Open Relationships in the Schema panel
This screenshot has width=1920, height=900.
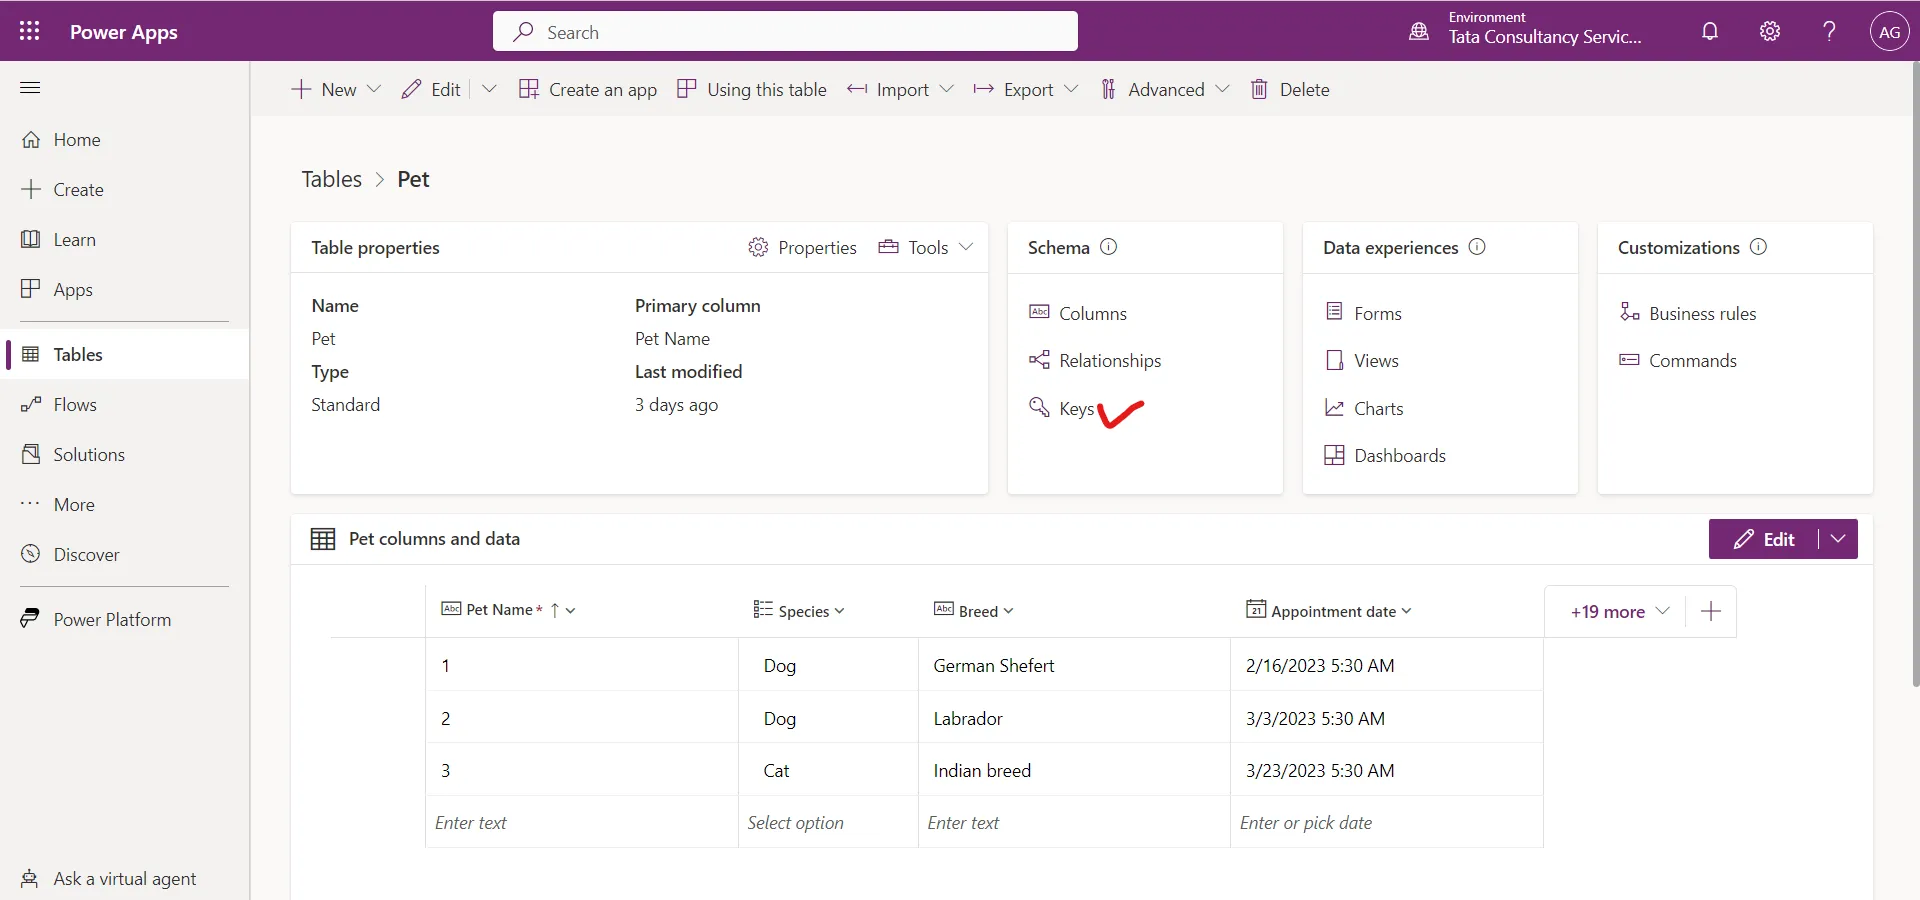pyautogui.click(x=1109, y=360)
